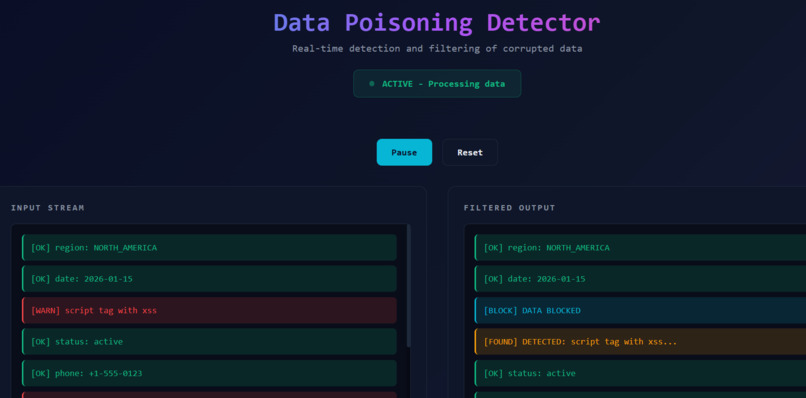Click the Reset button

[470, 152]
